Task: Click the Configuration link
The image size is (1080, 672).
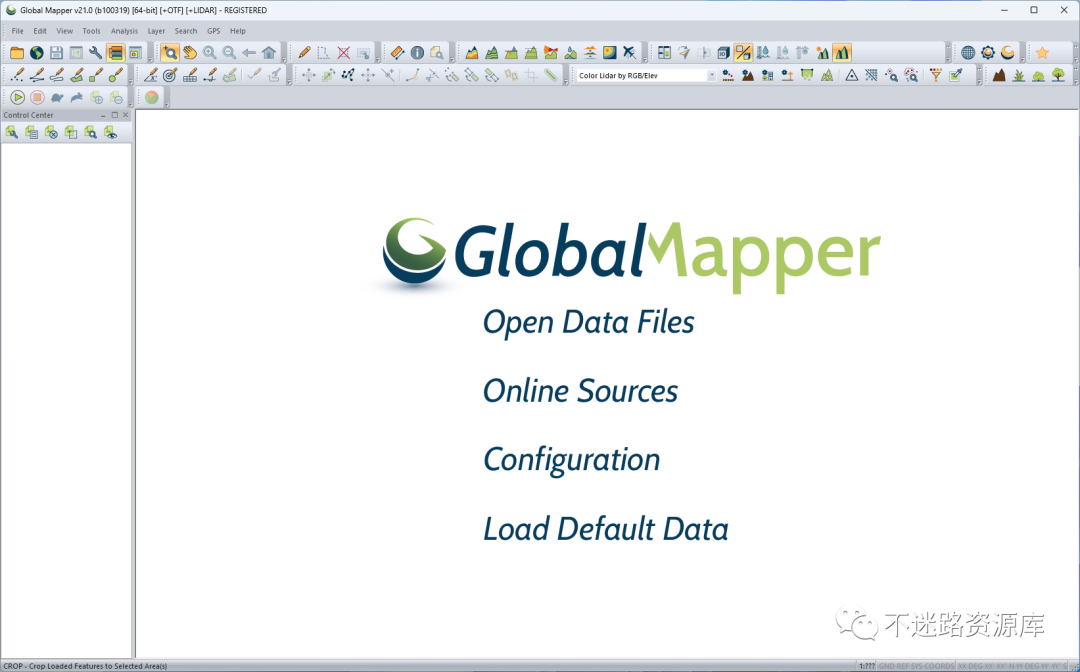Action: click(x=572, y=461)
